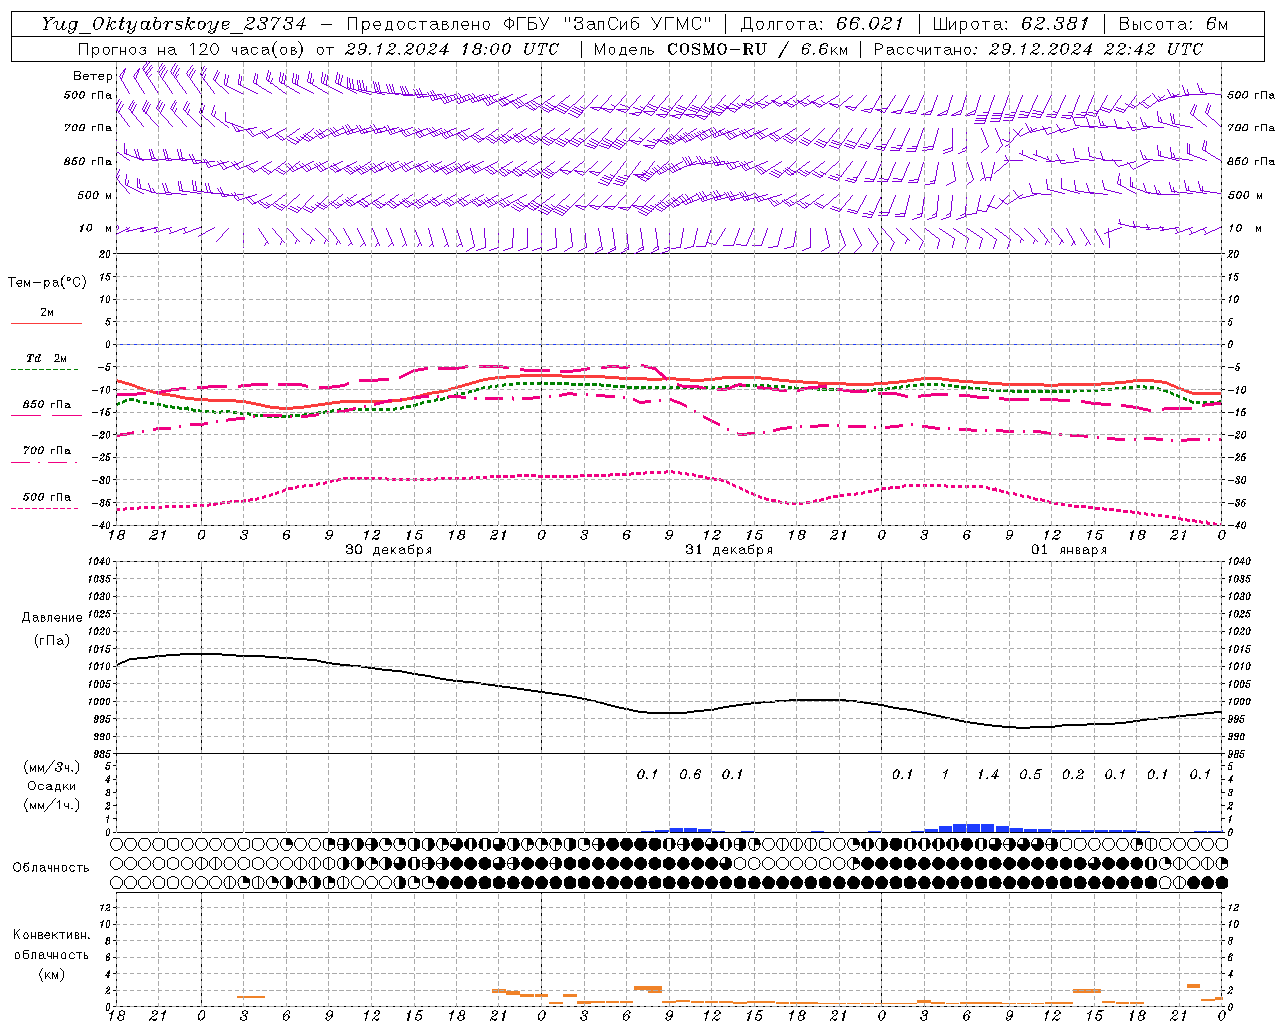Click the Облачность row label
Image resolution: width=1280 pixels, height=1024 pixels.
point(51,867)
